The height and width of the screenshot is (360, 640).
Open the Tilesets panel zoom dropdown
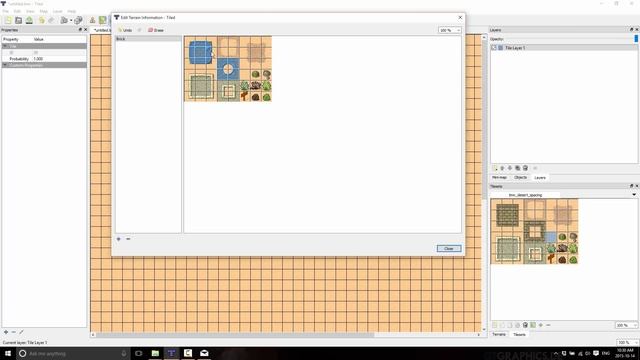626,325
